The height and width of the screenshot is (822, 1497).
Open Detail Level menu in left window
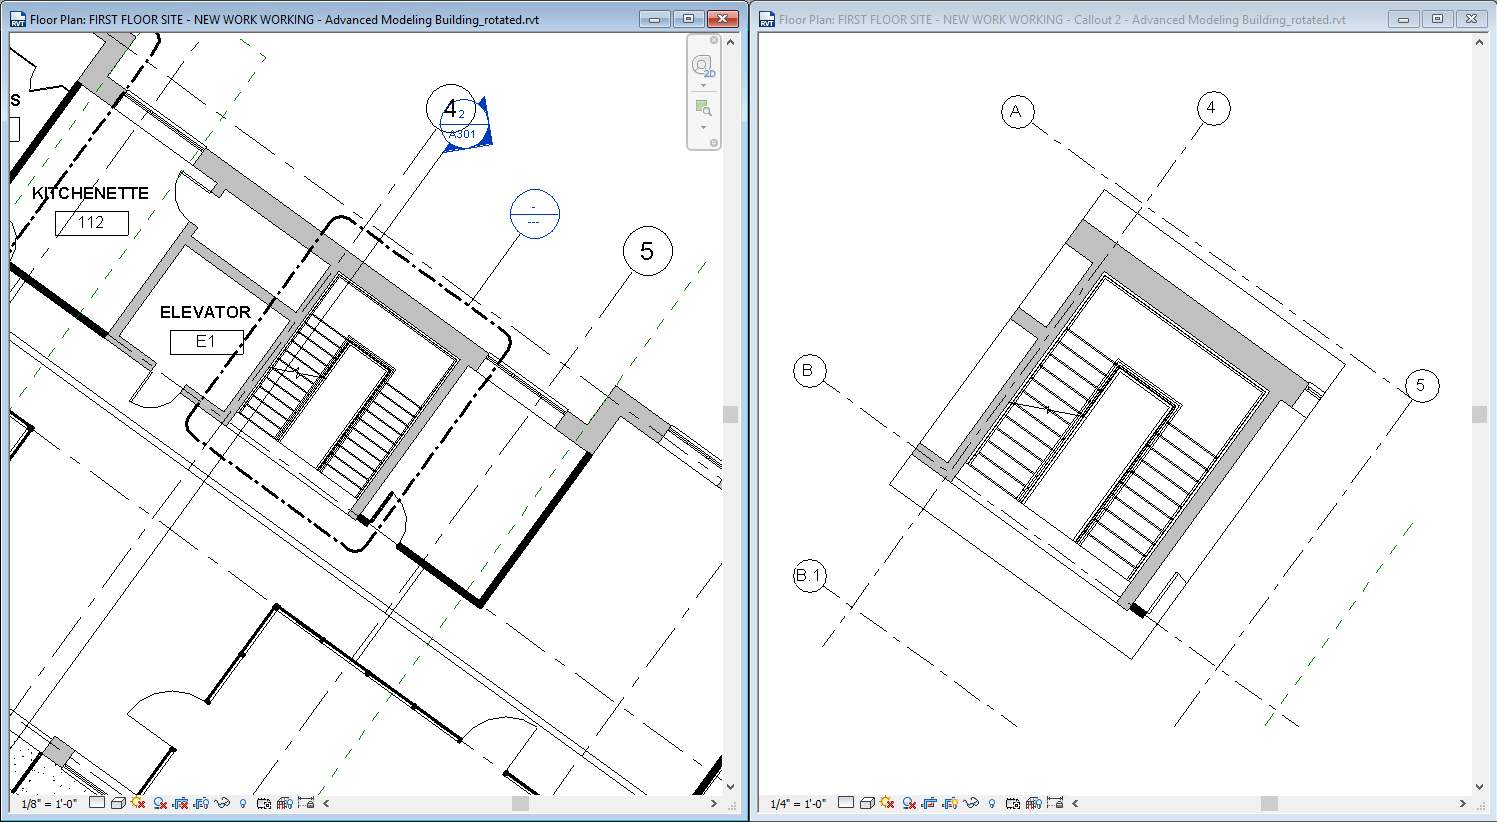(97, 802)
